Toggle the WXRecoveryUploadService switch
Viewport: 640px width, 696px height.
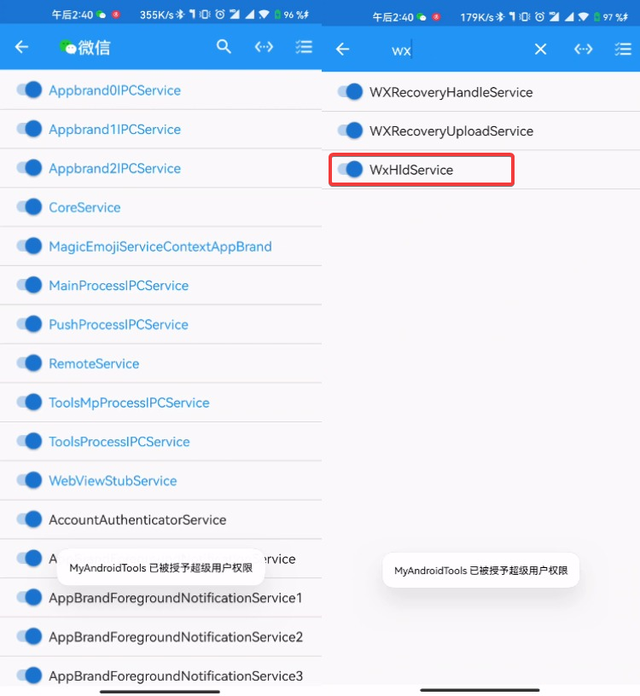(x=350, y=131)
